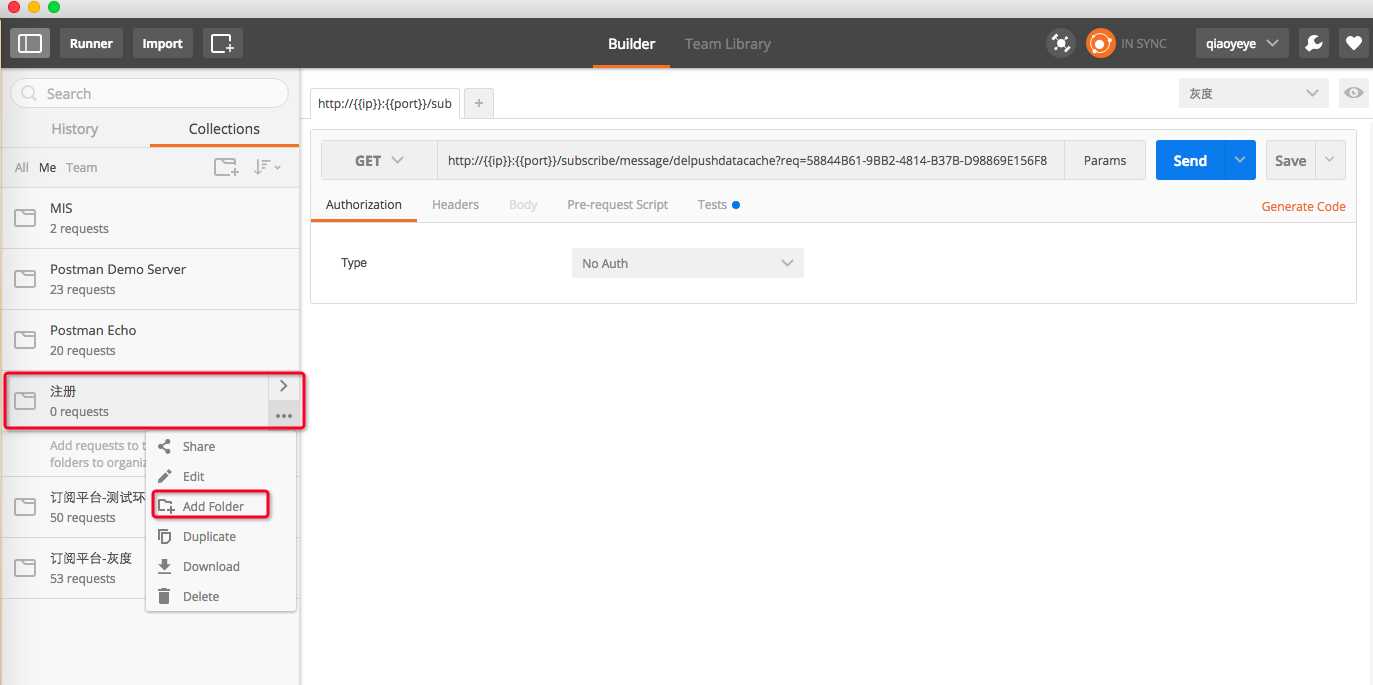1373x685 pixels.
Task: Open Postman Echo collection row
Action: (x=150, y=340)
